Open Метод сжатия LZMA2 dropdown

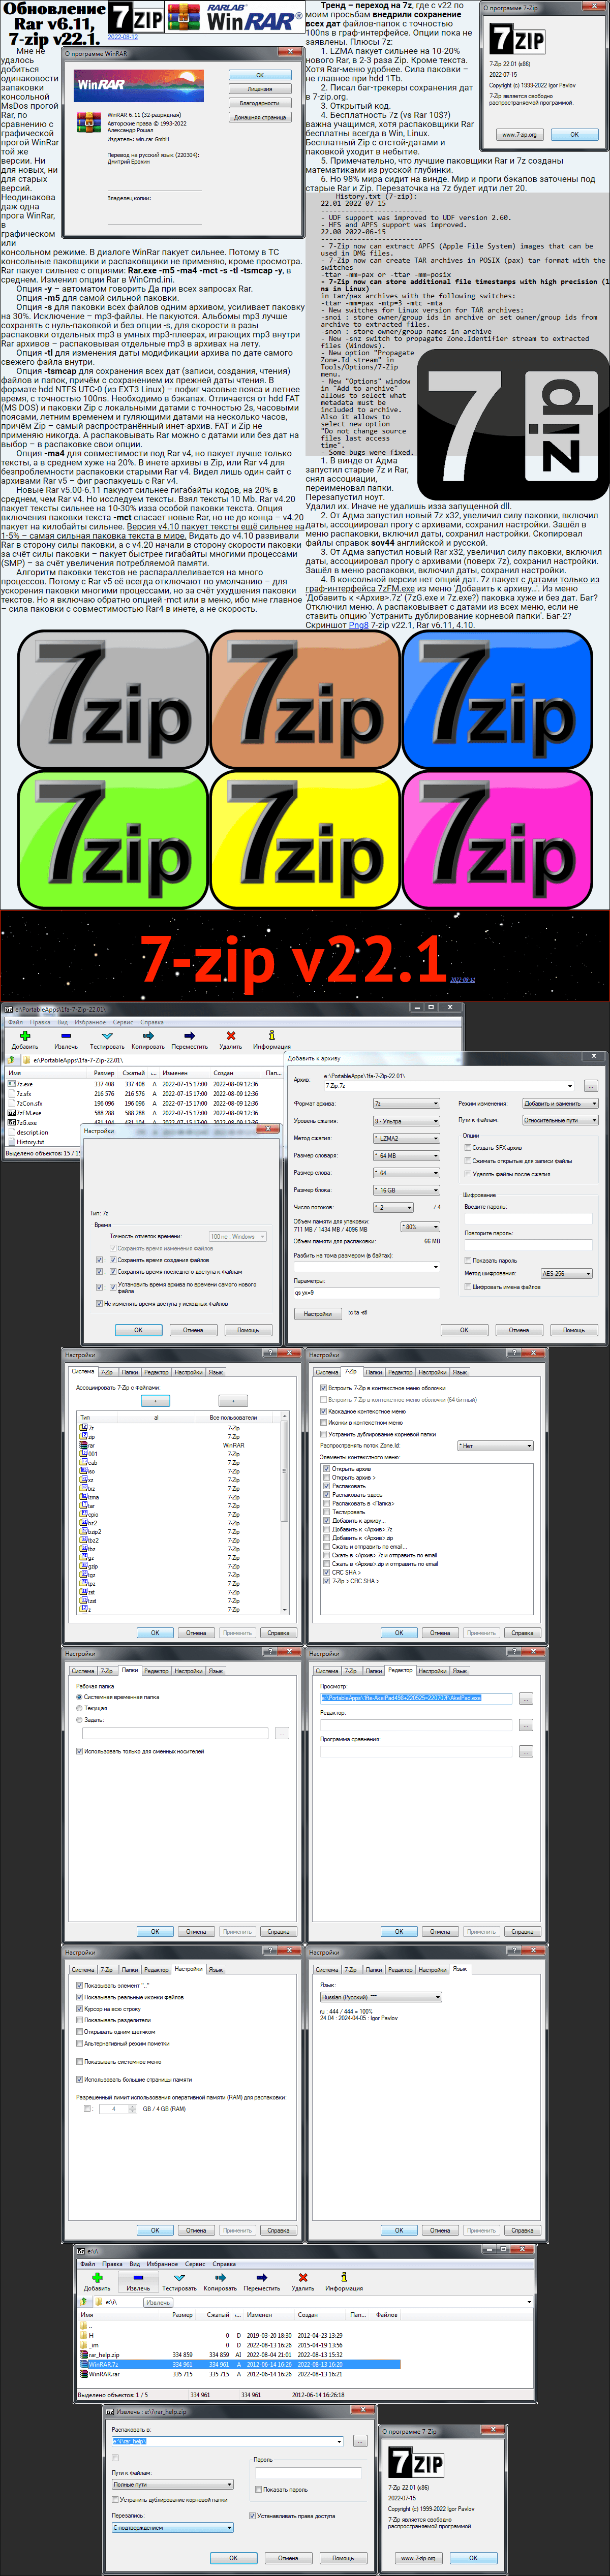(406, 1138)
